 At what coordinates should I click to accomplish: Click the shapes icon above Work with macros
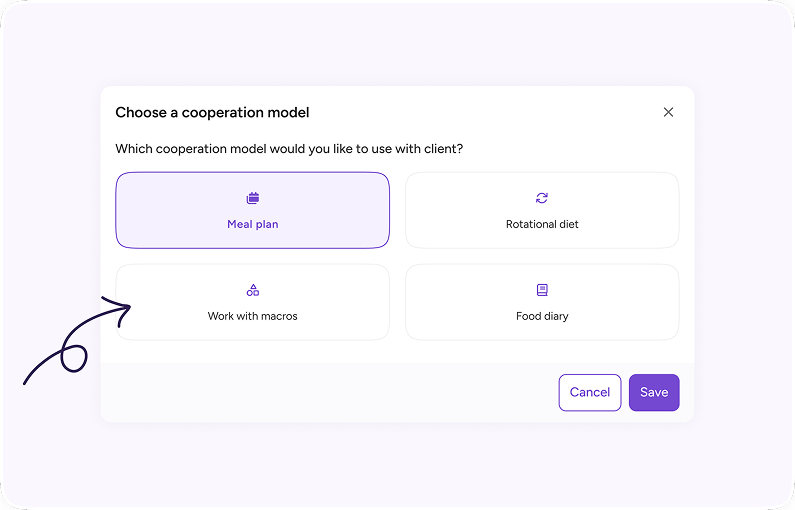pos(252,290)
